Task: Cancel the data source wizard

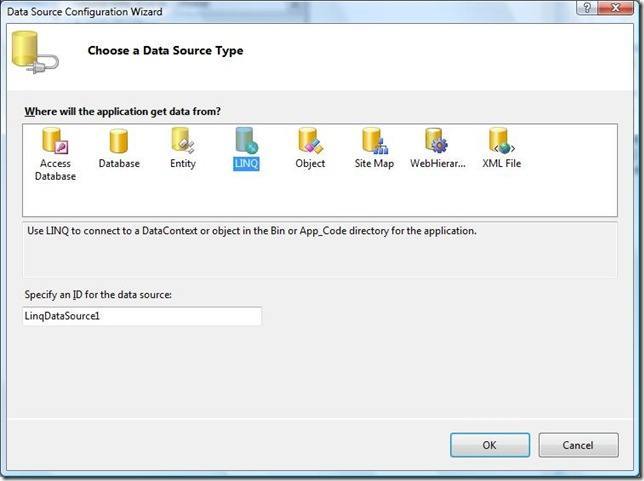Action: [x=578, y=445]
